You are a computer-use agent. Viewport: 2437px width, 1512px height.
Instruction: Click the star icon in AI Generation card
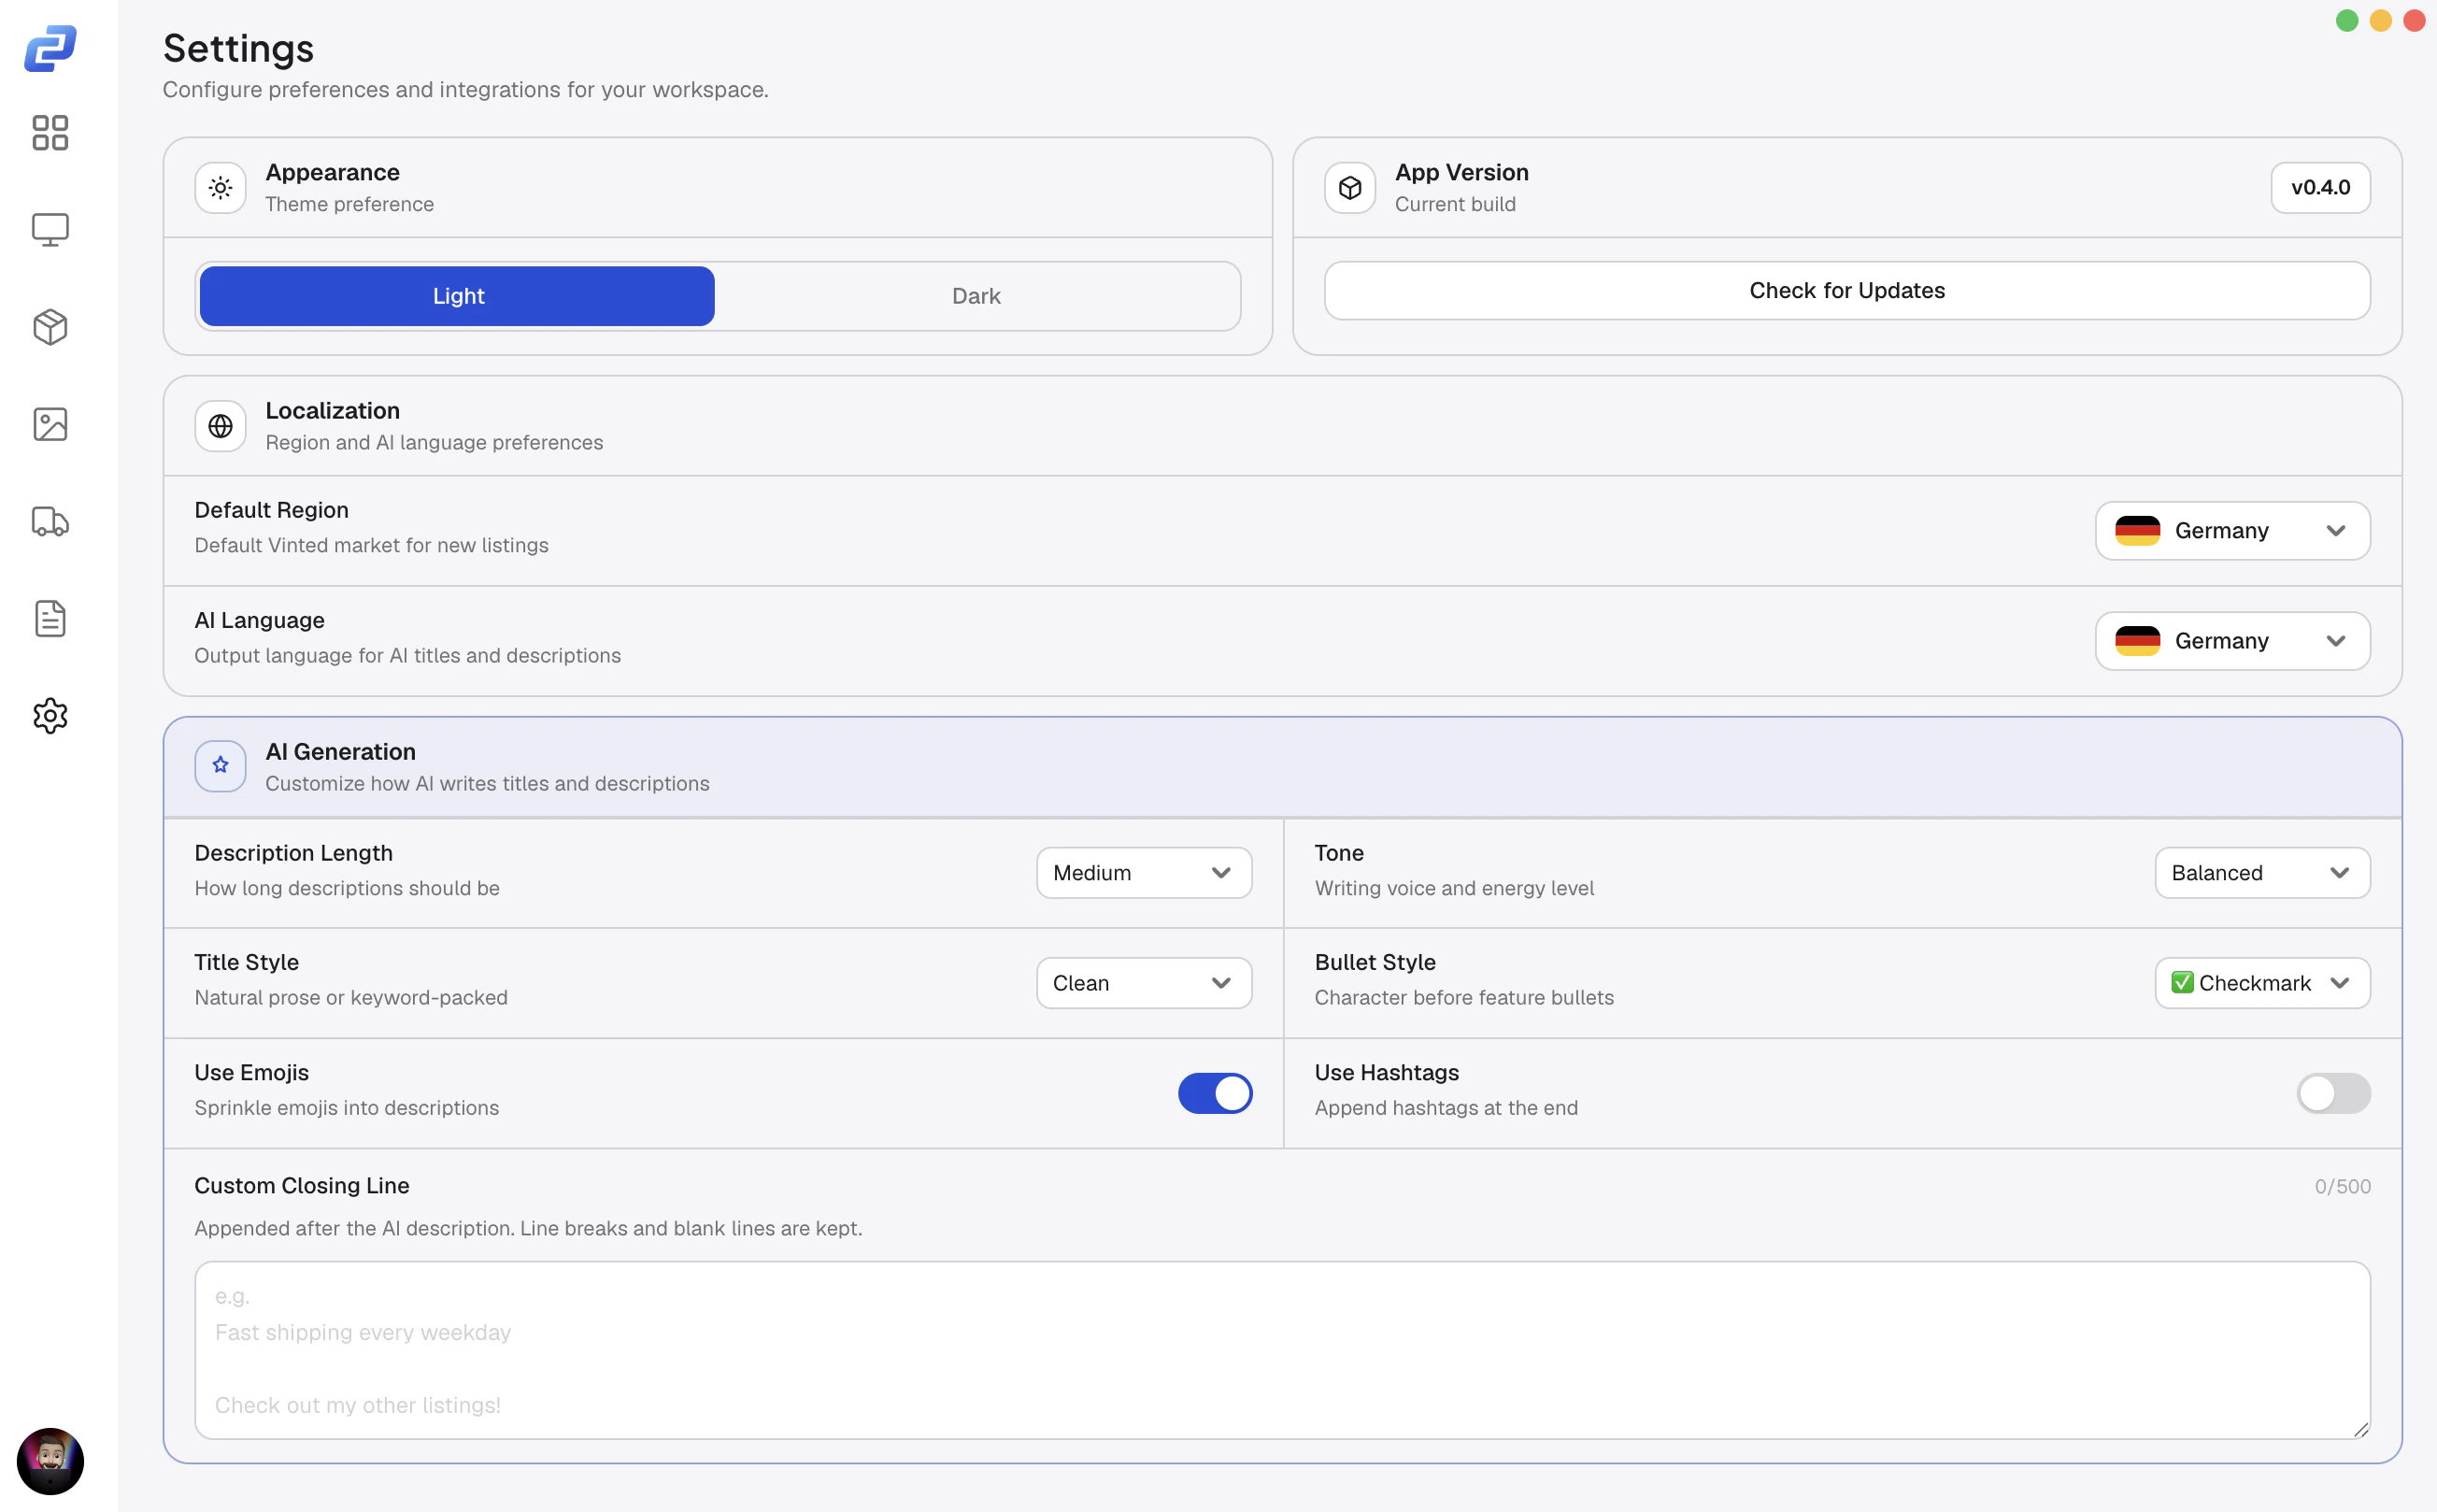pos(220,766)
